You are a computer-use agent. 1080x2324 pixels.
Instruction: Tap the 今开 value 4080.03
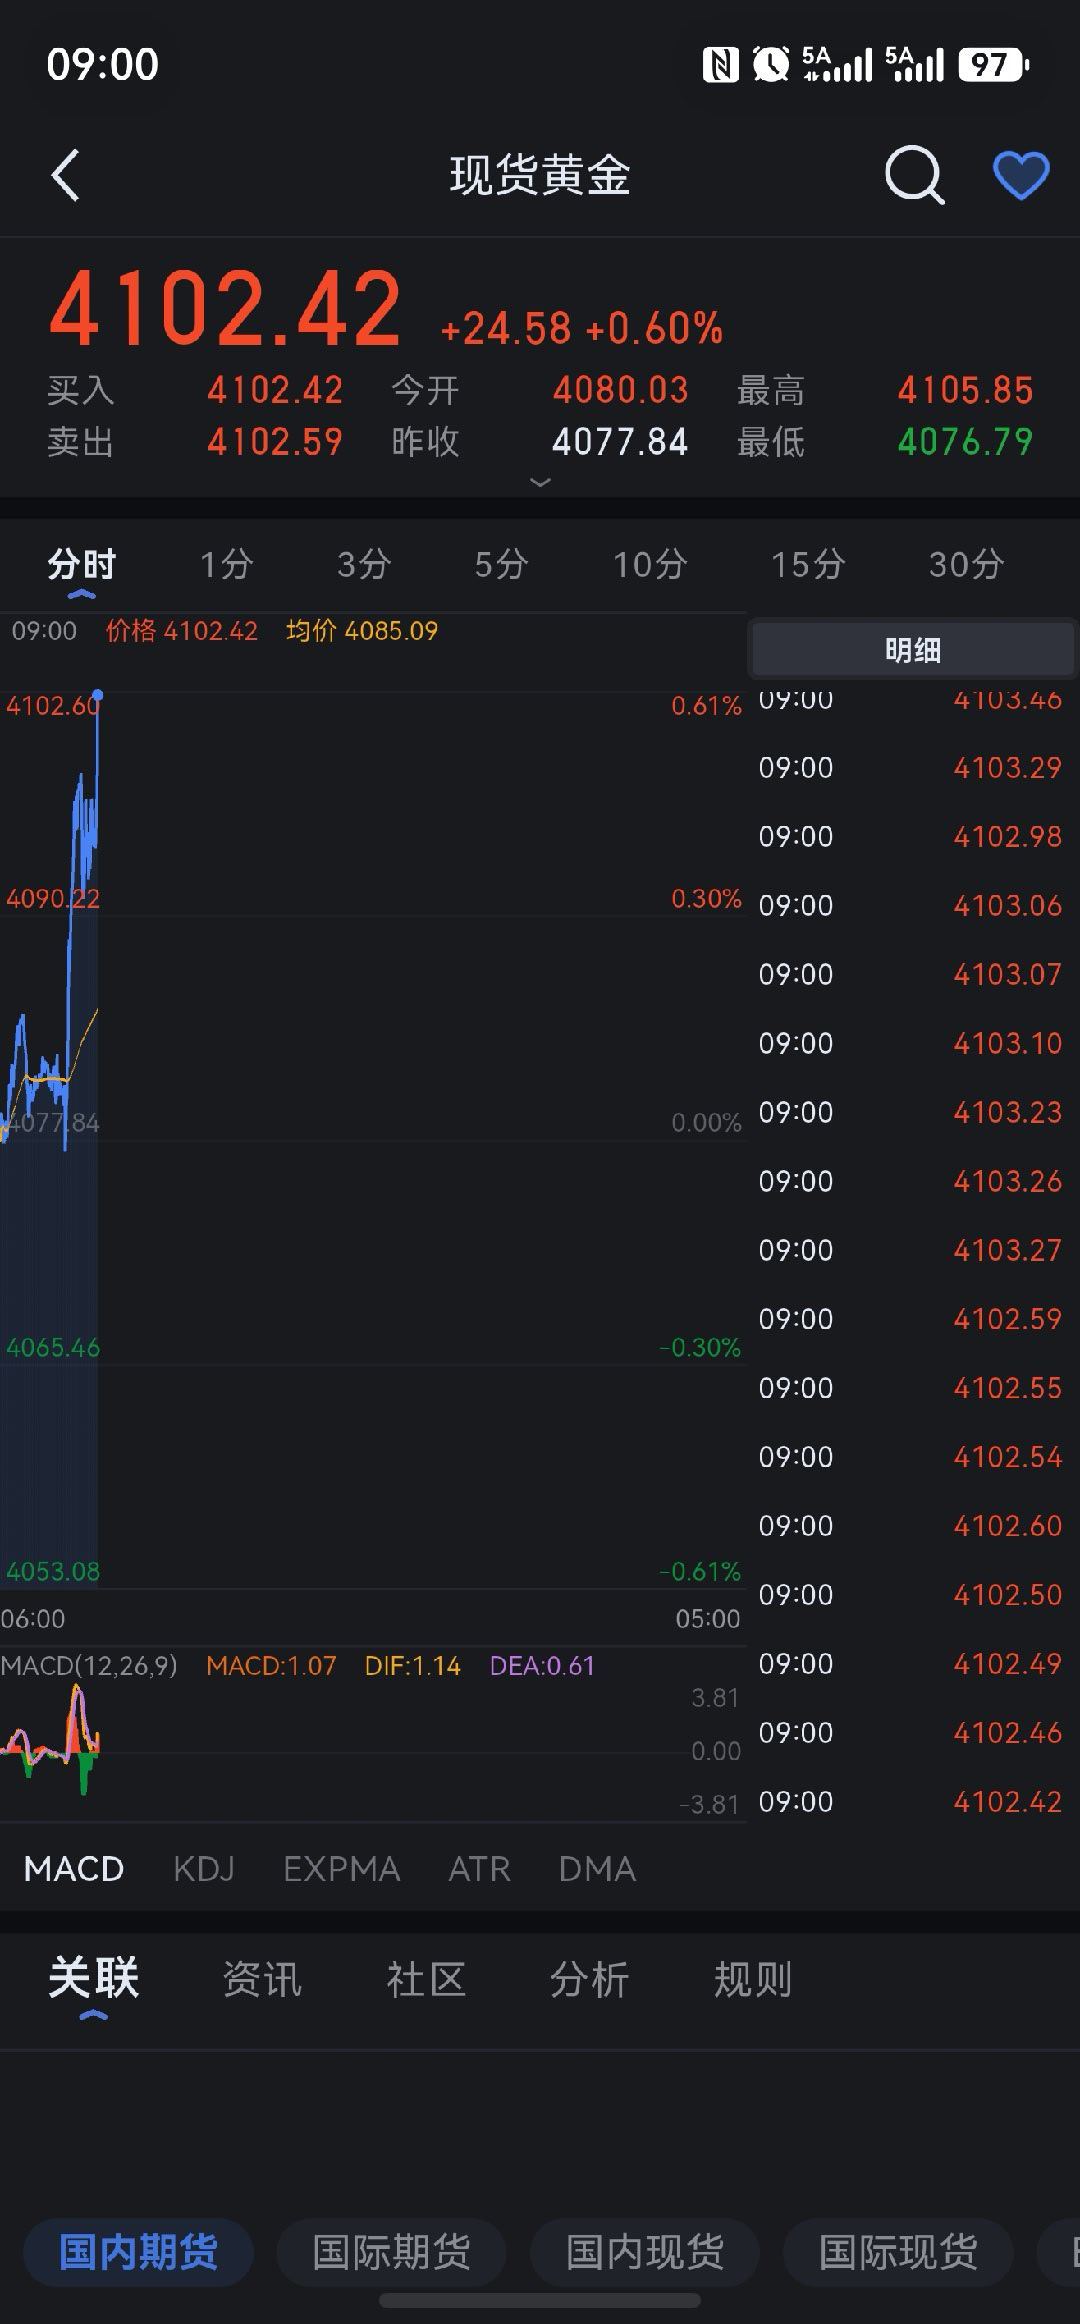click(x=621, y=390)
